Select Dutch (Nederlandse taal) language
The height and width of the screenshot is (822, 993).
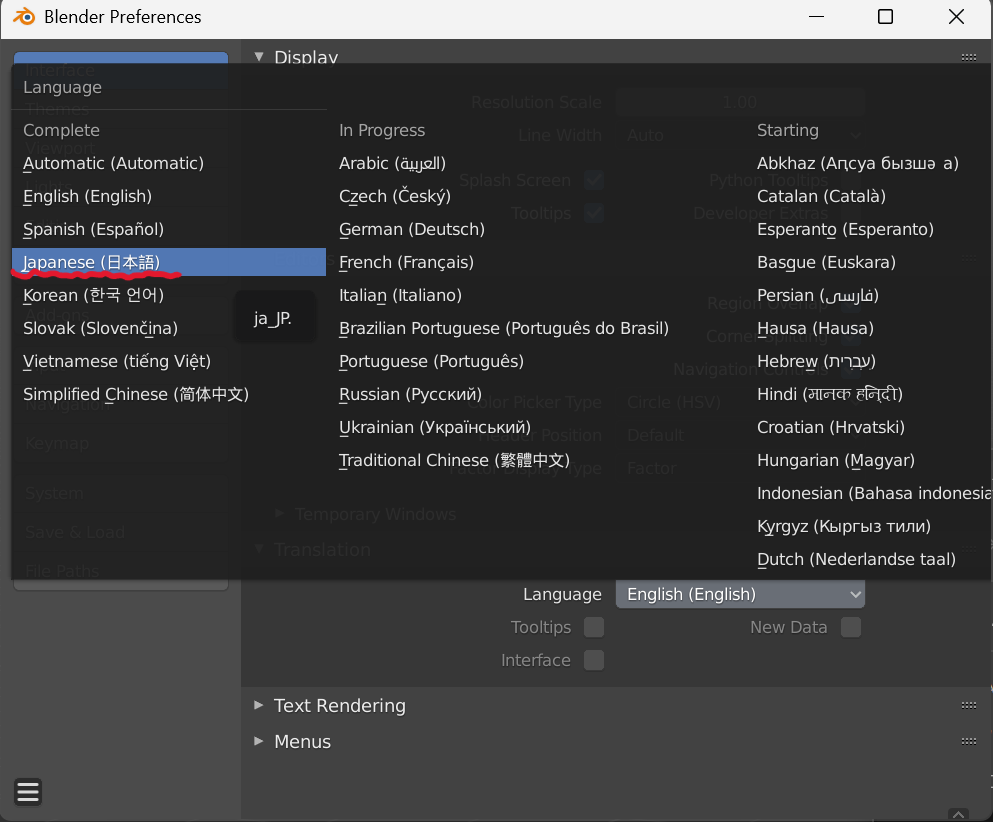pyautogui.click(x=856, y=559)
